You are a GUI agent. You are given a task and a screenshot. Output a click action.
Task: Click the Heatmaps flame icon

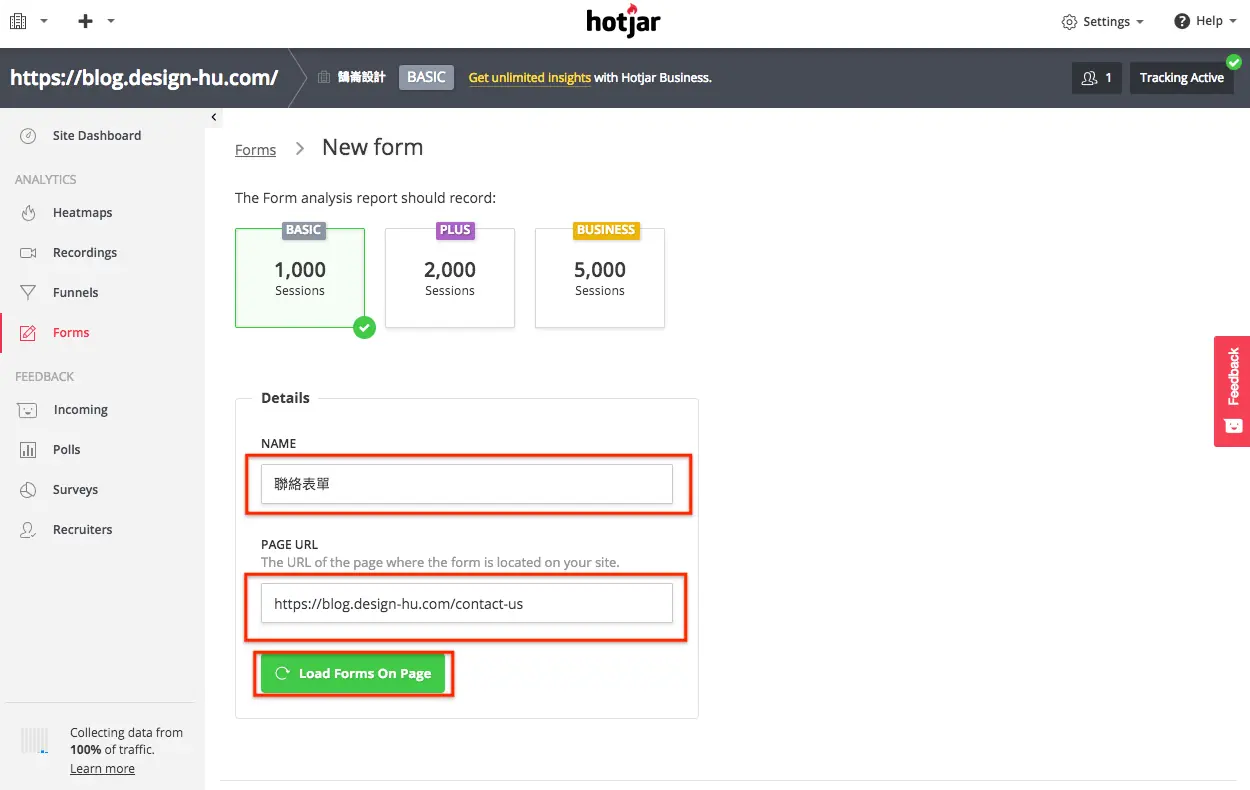[x=29, y=213]
